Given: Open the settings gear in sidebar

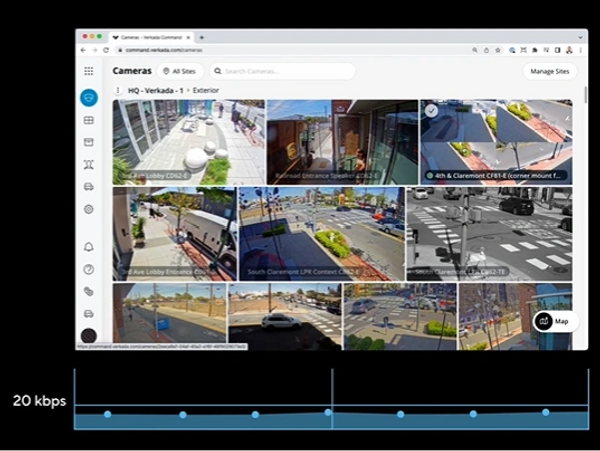Looking at the screenshot, I should coord(88,209).
